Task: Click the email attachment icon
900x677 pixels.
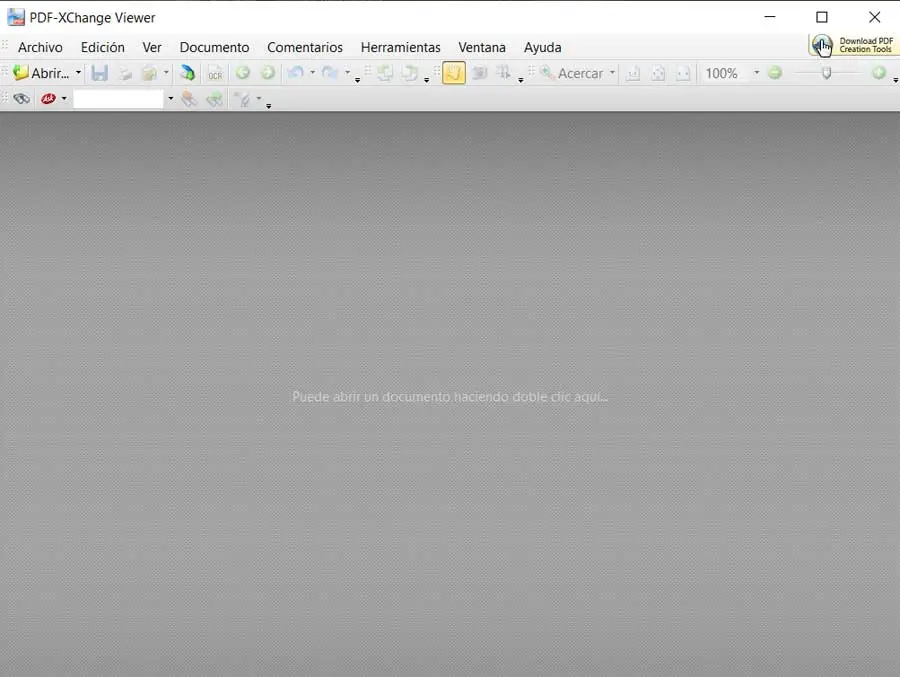Action: point(149,73)
